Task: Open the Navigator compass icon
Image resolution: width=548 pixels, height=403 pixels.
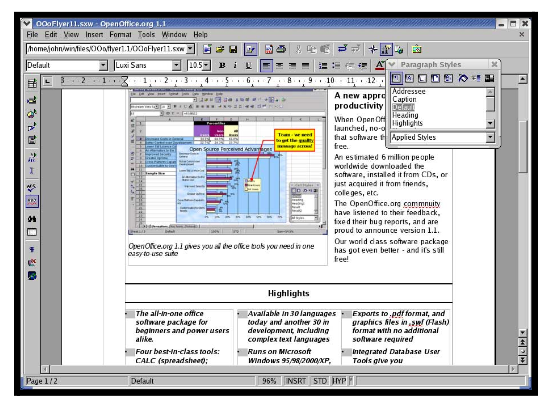Action: (373, 49)
